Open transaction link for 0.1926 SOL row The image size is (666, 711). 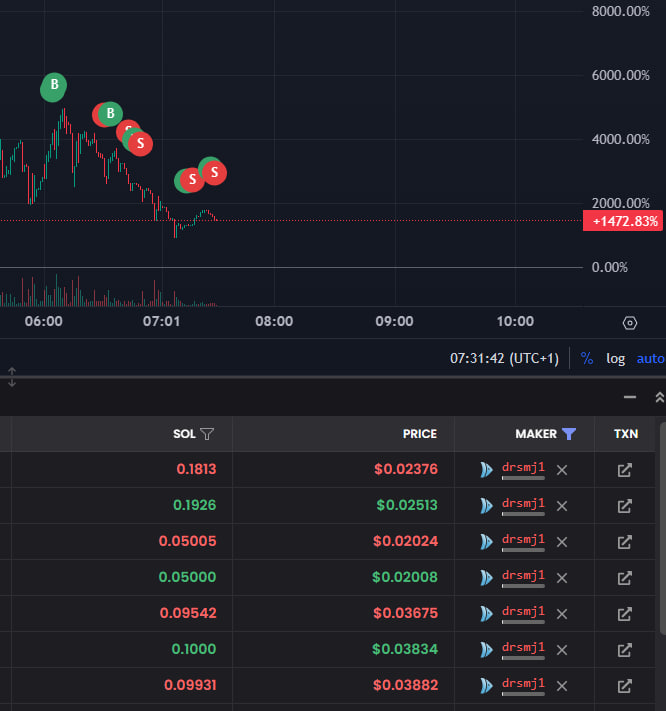625,506
